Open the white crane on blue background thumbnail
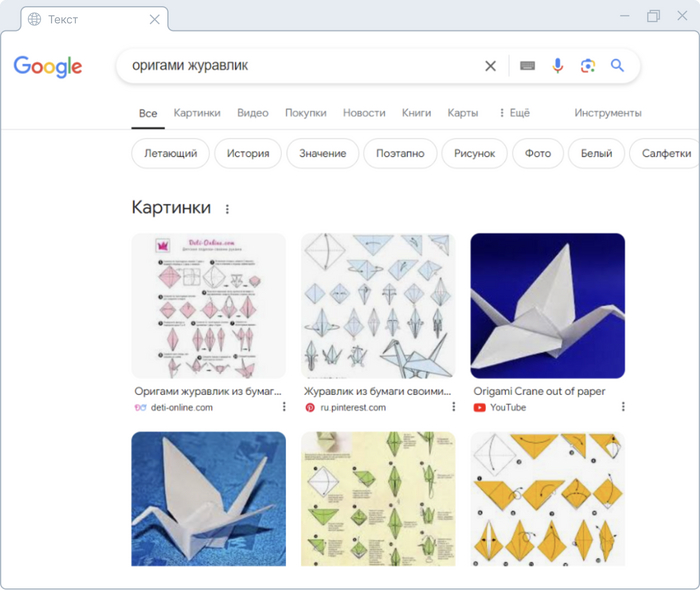This screenshot has width=700, height=590. coord(208,498)
